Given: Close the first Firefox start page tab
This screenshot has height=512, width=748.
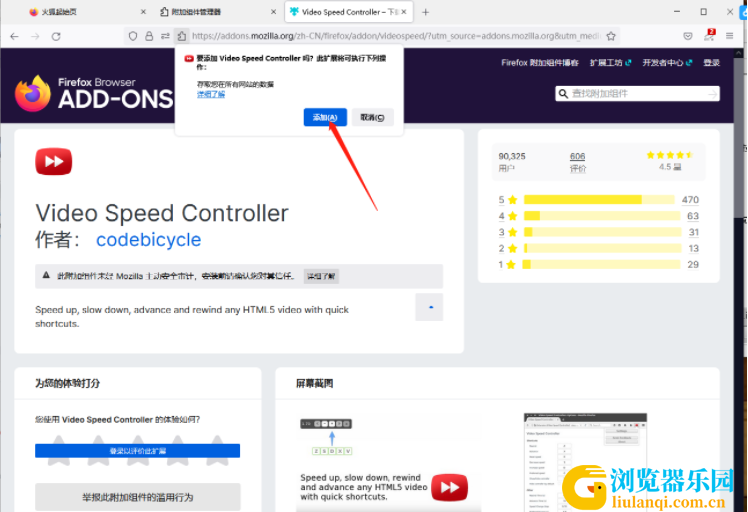Looking at the screenshot, I should pyautogui.click(x=143, y=12).
